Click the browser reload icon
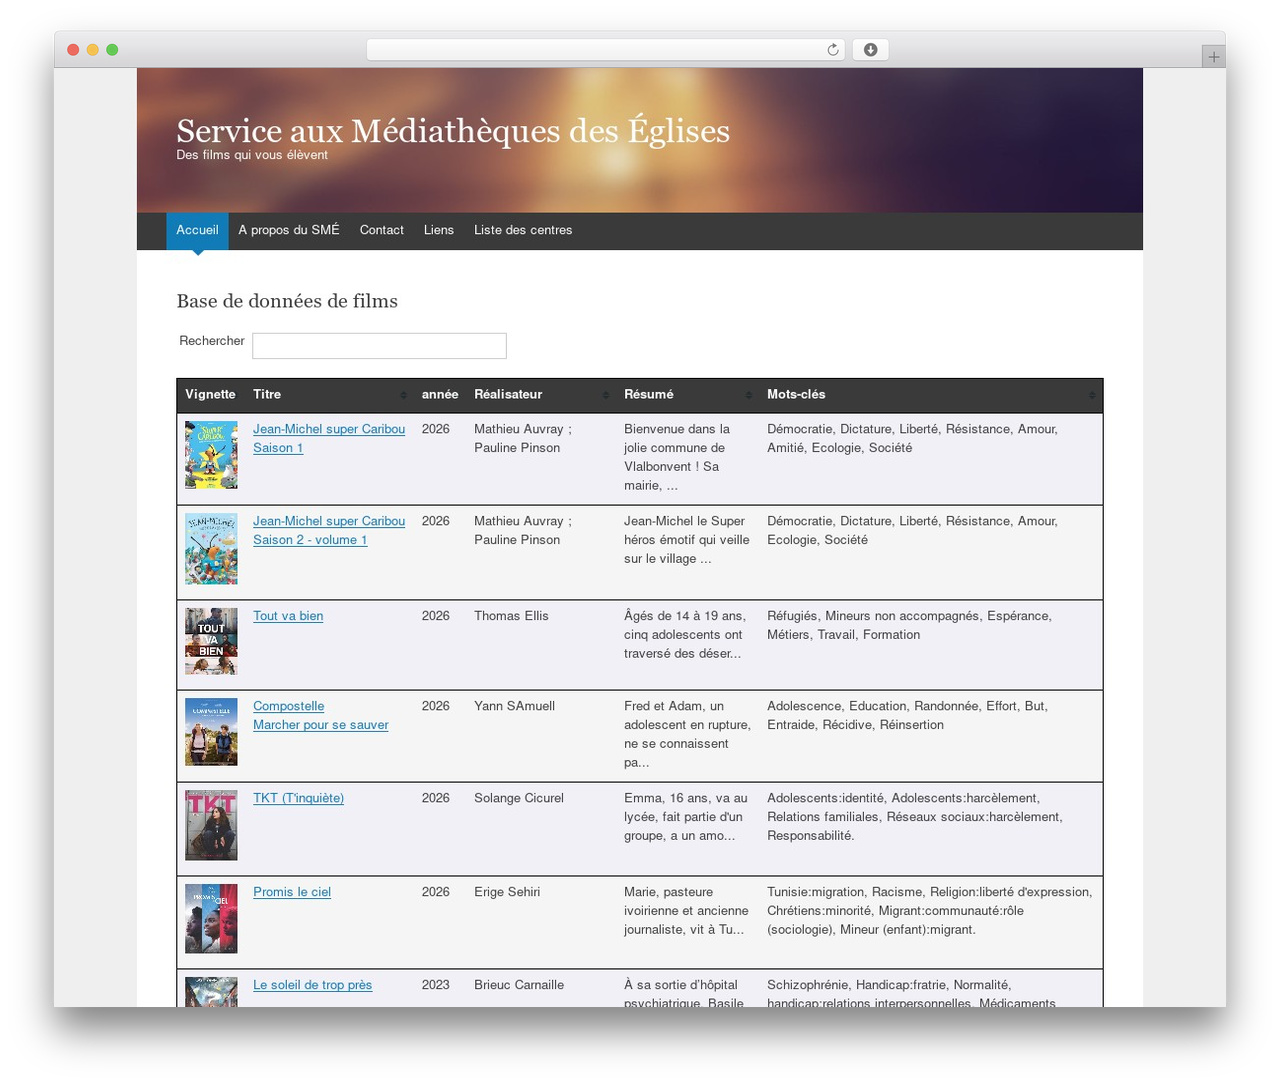 pyautogui.click(x=833, y=50)
